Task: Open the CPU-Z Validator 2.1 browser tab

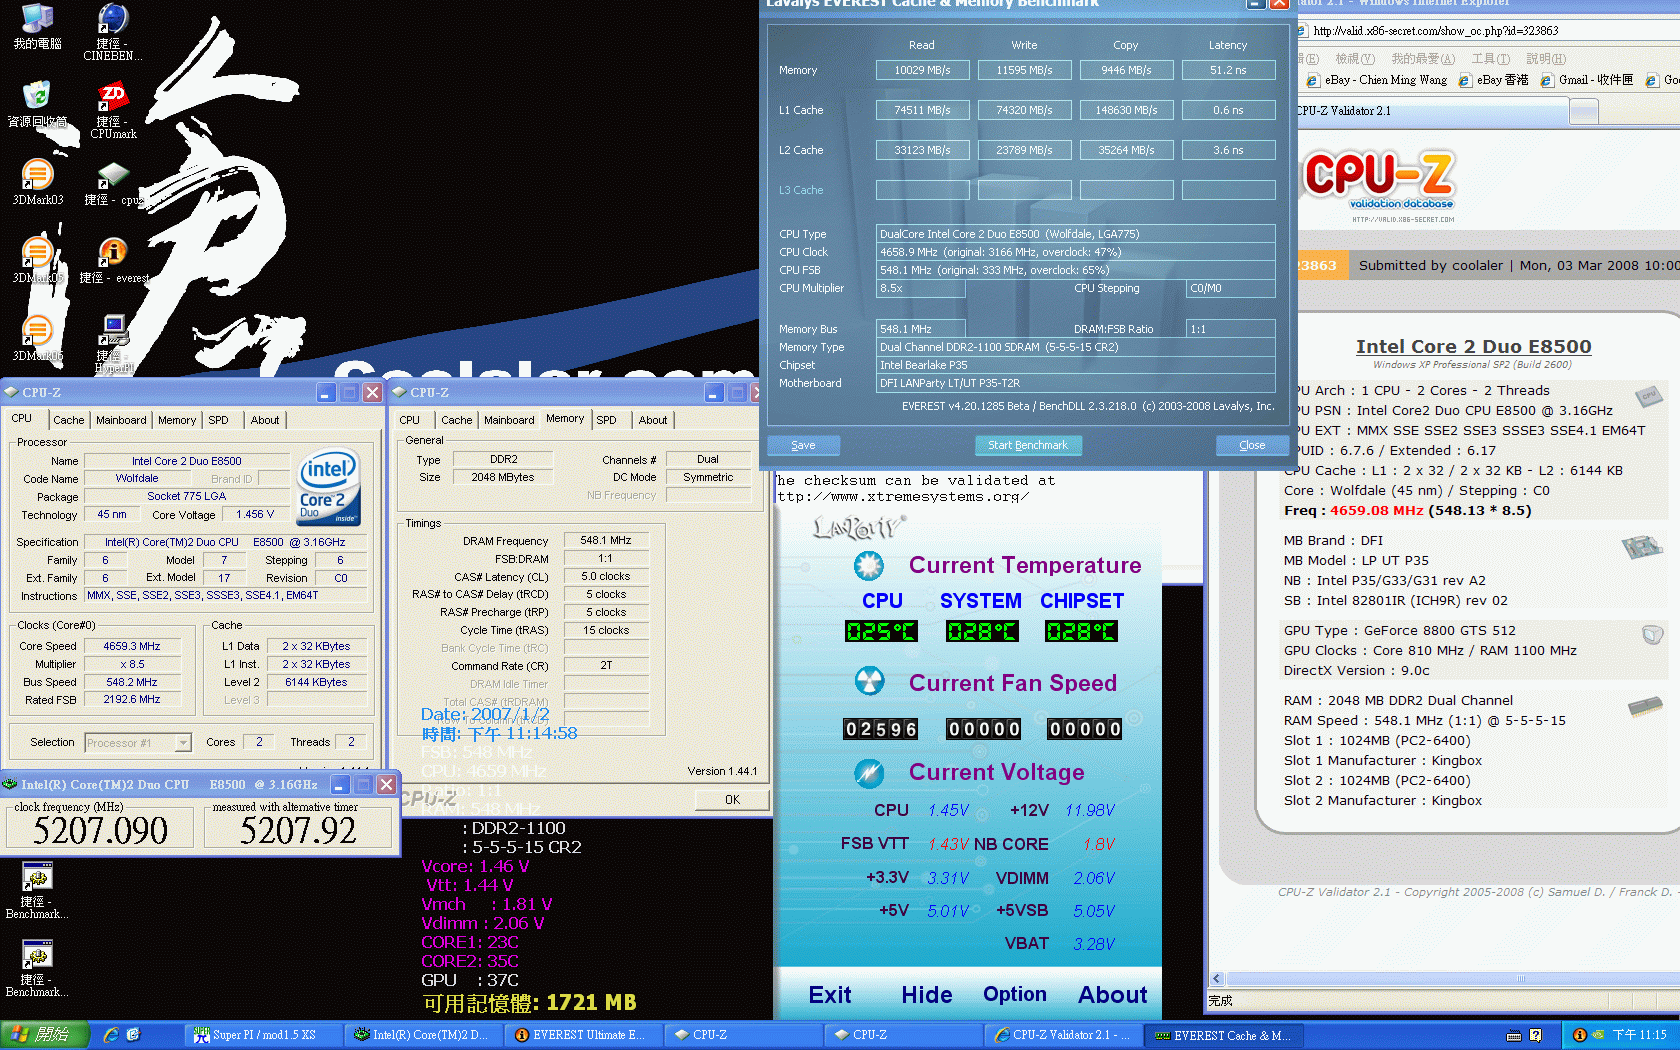Action: [x=1434, y=111]
